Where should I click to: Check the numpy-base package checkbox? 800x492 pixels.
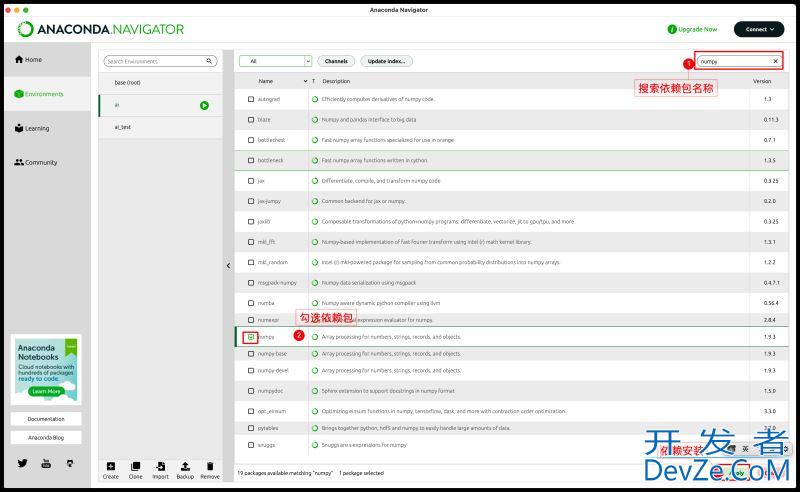coord(251,354)
